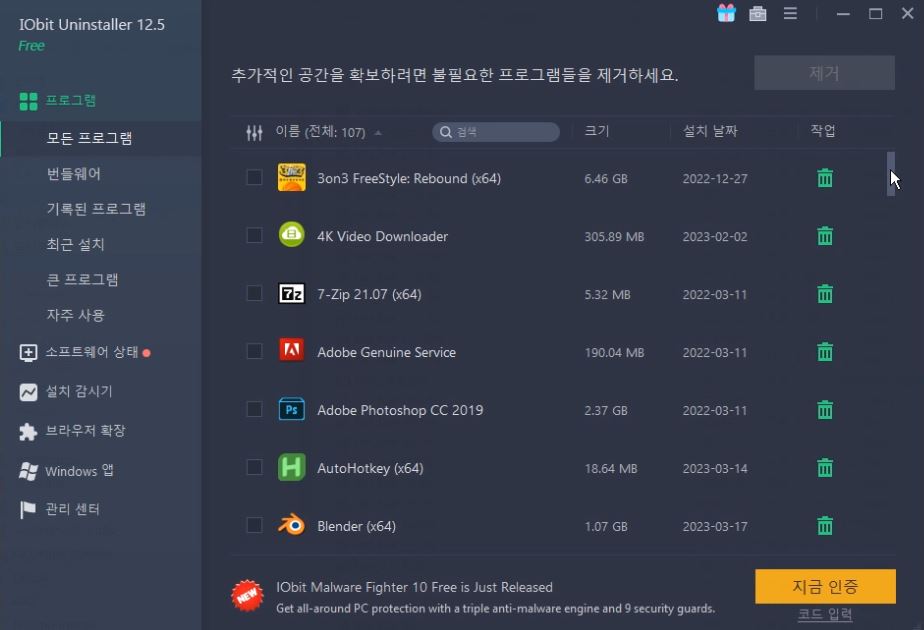Click the gift box icon in title bar
The image size is (924, 630).
coord(726,13)
